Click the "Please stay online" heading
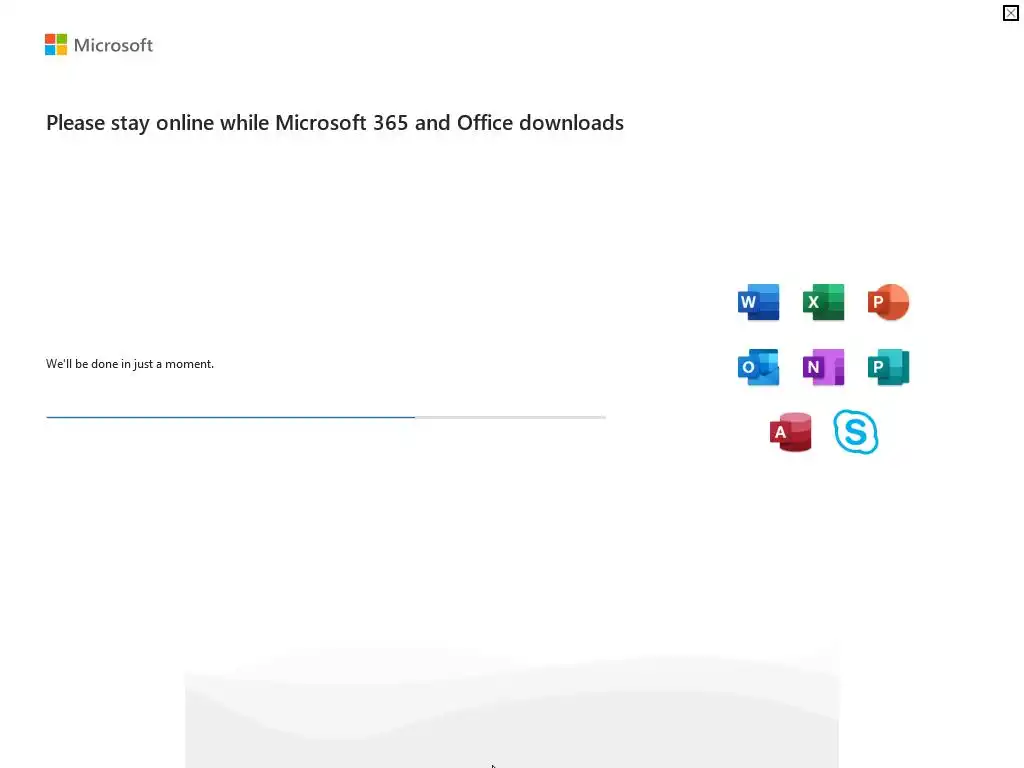1024x768 pixels. tap(334, 123)
